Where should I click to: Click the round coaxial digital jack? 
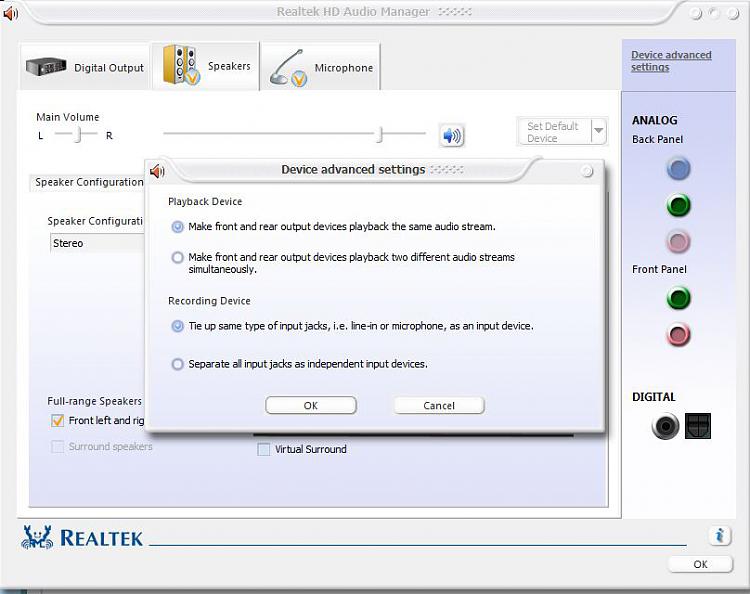pos(665,426)
